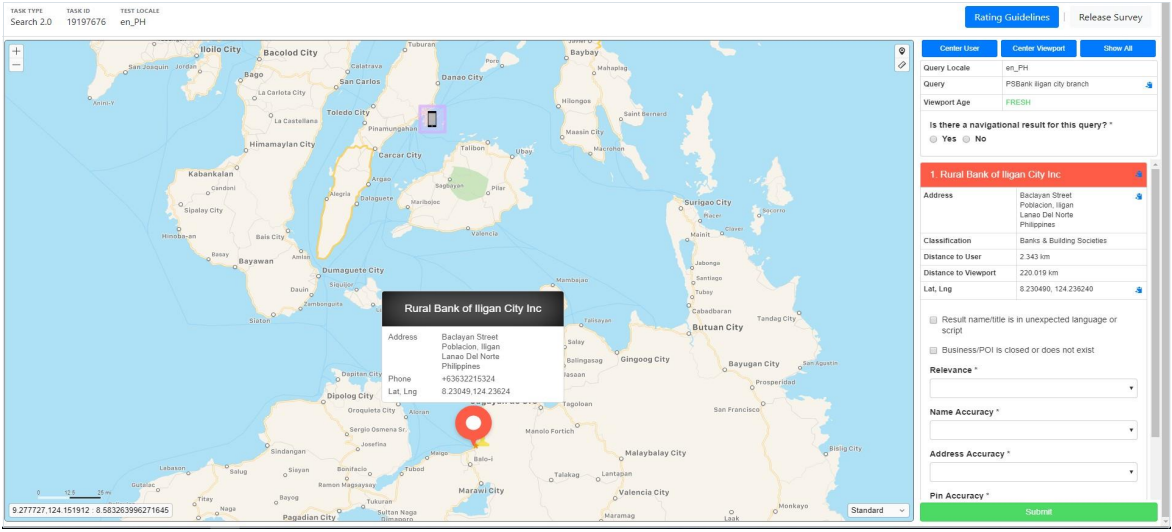
Task: Click the FRESH viewport age value
Action: click(x=1017, y=102)
